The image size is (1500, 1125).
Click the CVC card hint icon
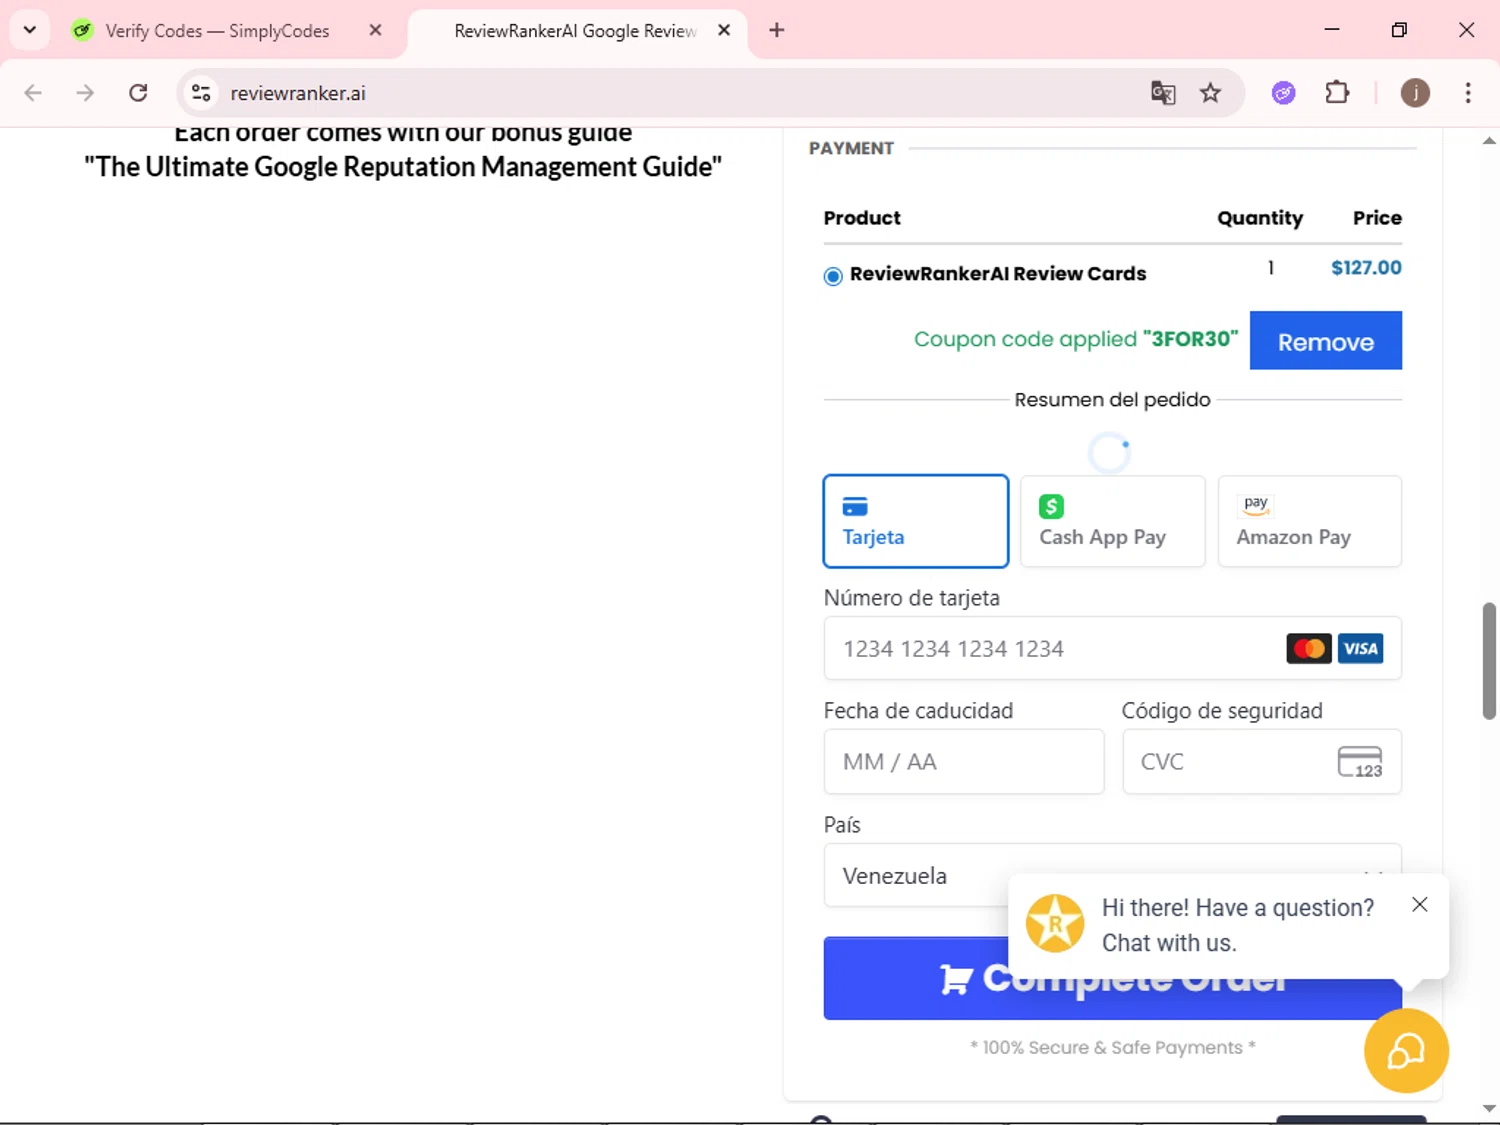[1360, 762]
